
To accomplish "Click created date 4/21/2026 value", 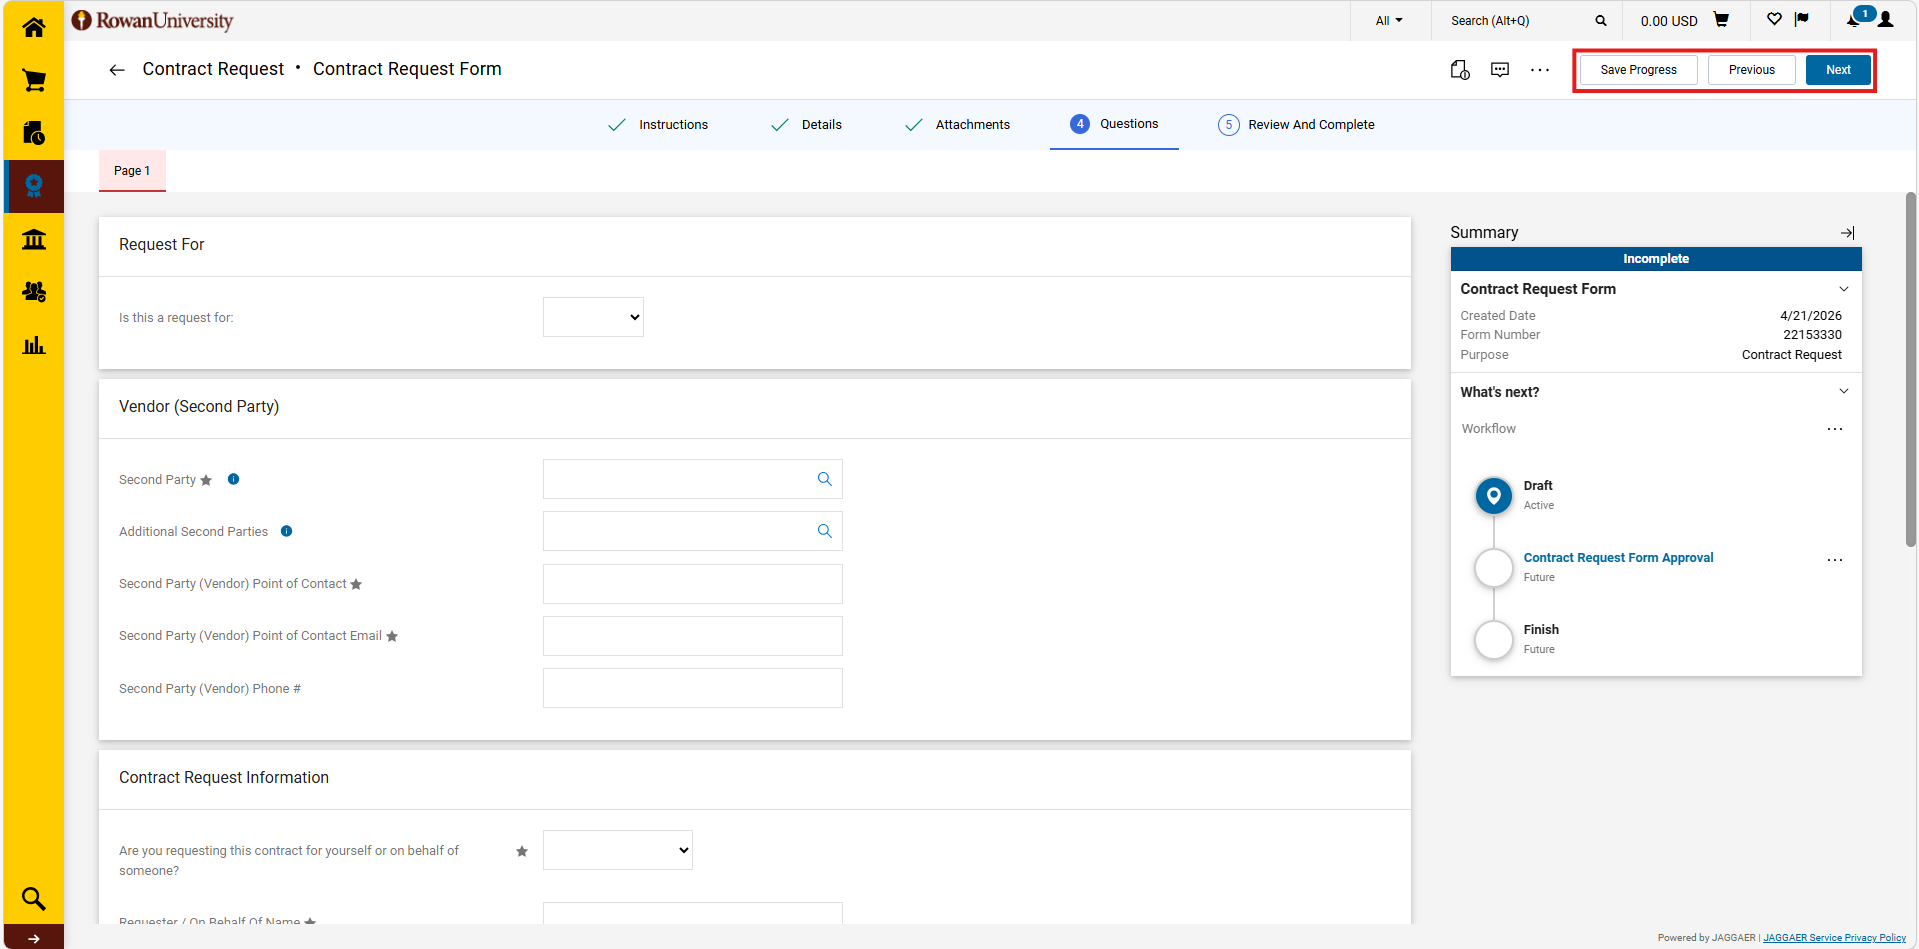I will pyautogui.click(x=1810, y=316).
